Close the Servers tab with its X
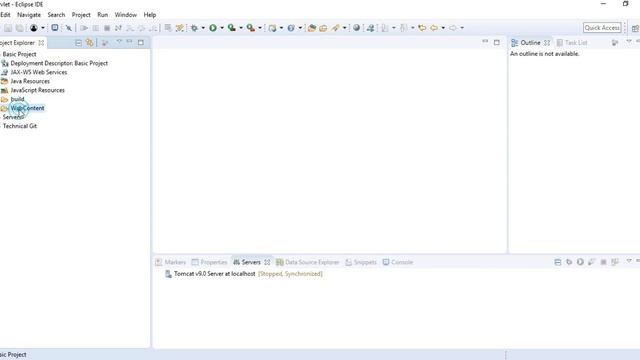 [267, 262]
